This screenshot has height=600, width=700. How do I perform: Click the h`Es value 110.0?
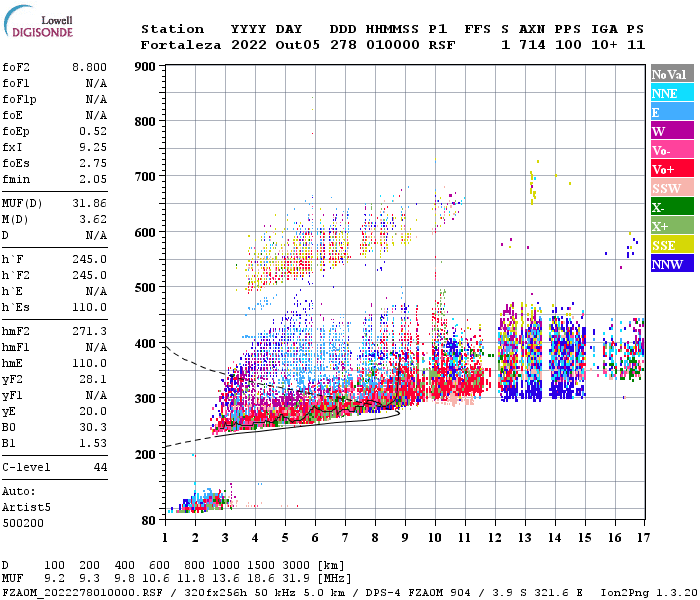pyautogui.click(x=89, y=307)
